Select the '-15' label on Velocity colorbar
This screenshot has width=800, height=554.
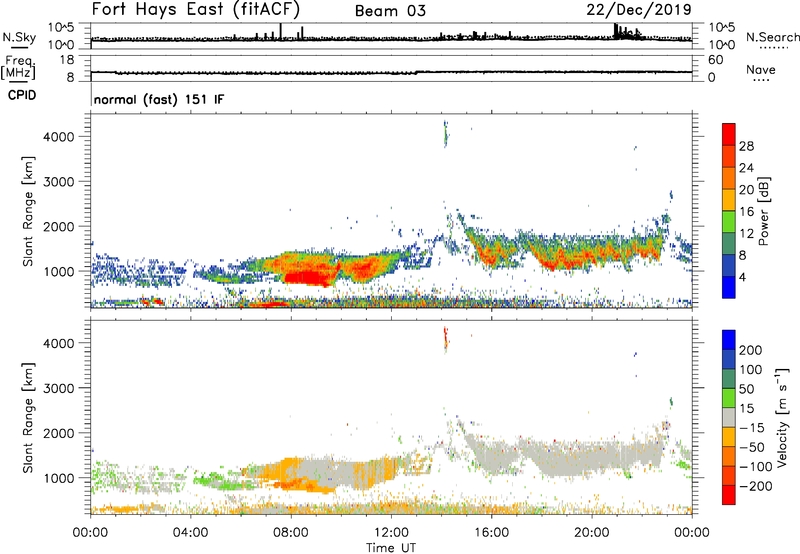(x=752, y=428)
